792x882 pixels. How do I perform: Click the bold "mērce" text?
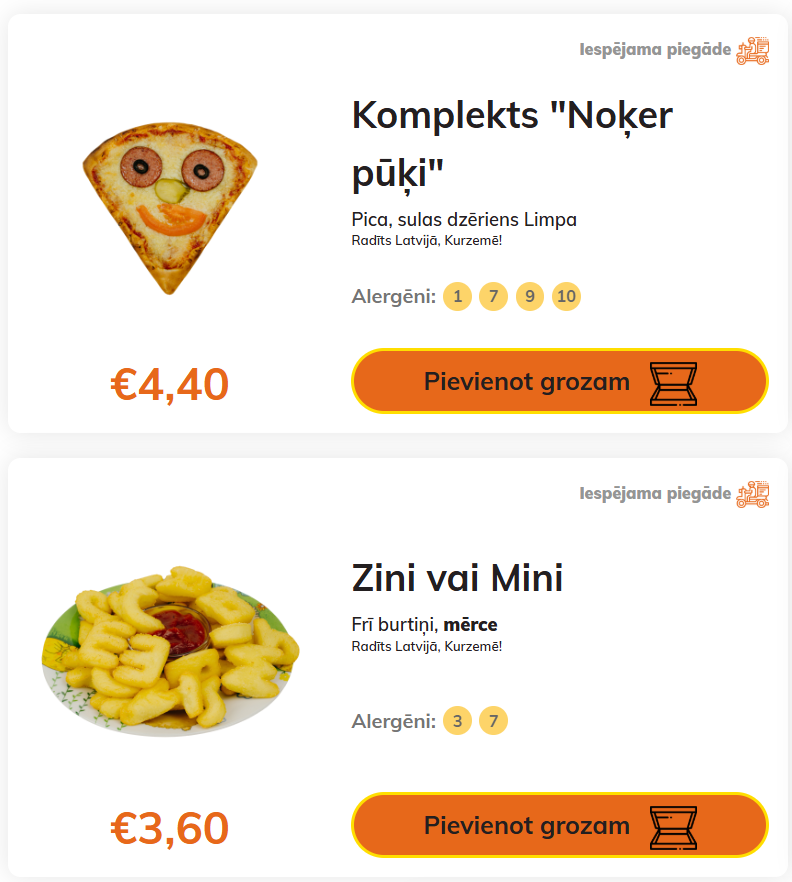tap(470, 625)
